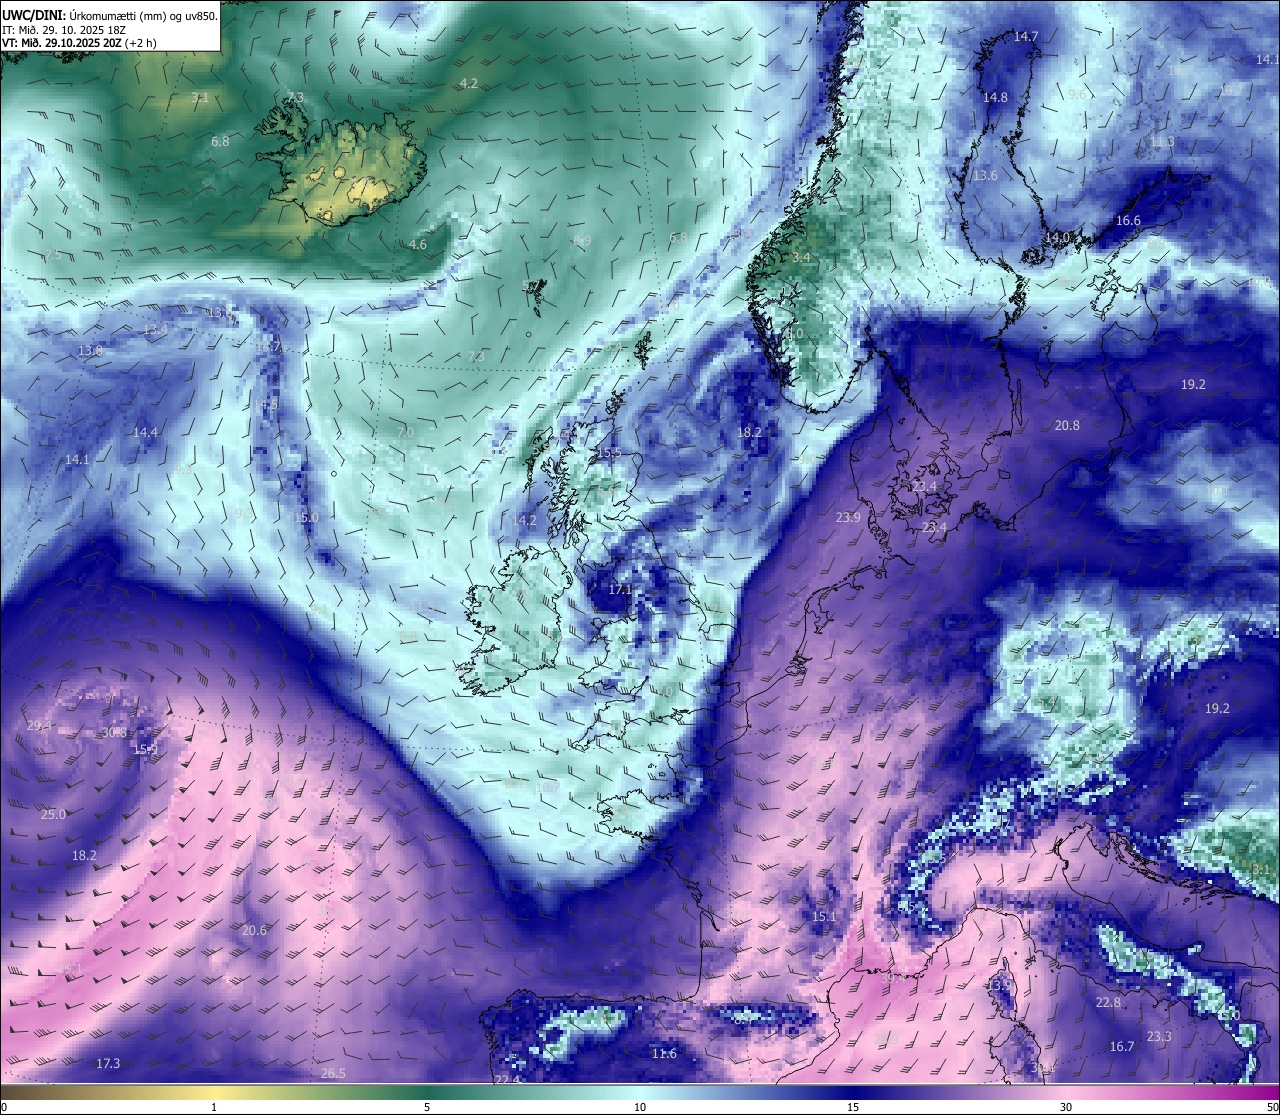The height and width of the screenshot is (1115, 1280).
Task: Click the 22.8 value label on the map
Action: 1108,1003
